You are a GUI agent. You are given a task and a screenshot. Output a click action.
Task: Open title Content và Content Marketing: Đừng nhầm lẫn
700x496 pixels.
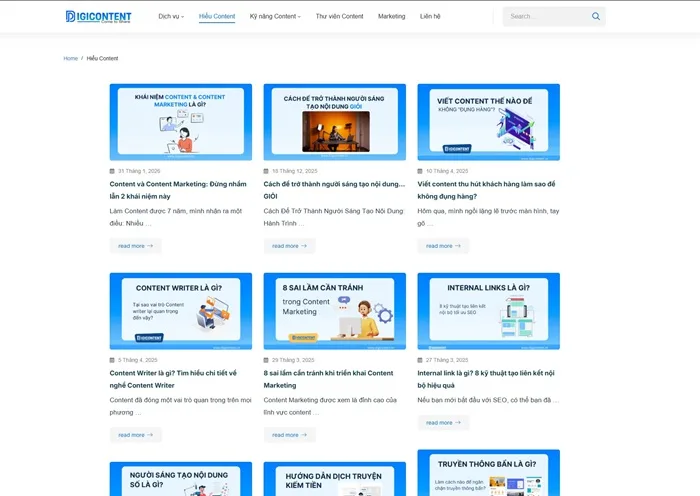click(178, 190)
